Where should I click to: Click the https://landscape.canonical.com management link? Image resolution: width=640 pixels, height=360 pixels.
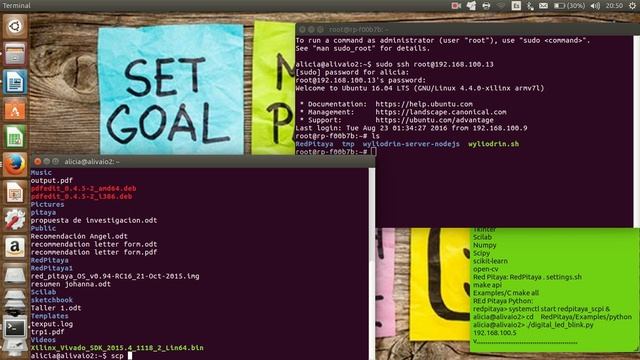tap(441, 112)
